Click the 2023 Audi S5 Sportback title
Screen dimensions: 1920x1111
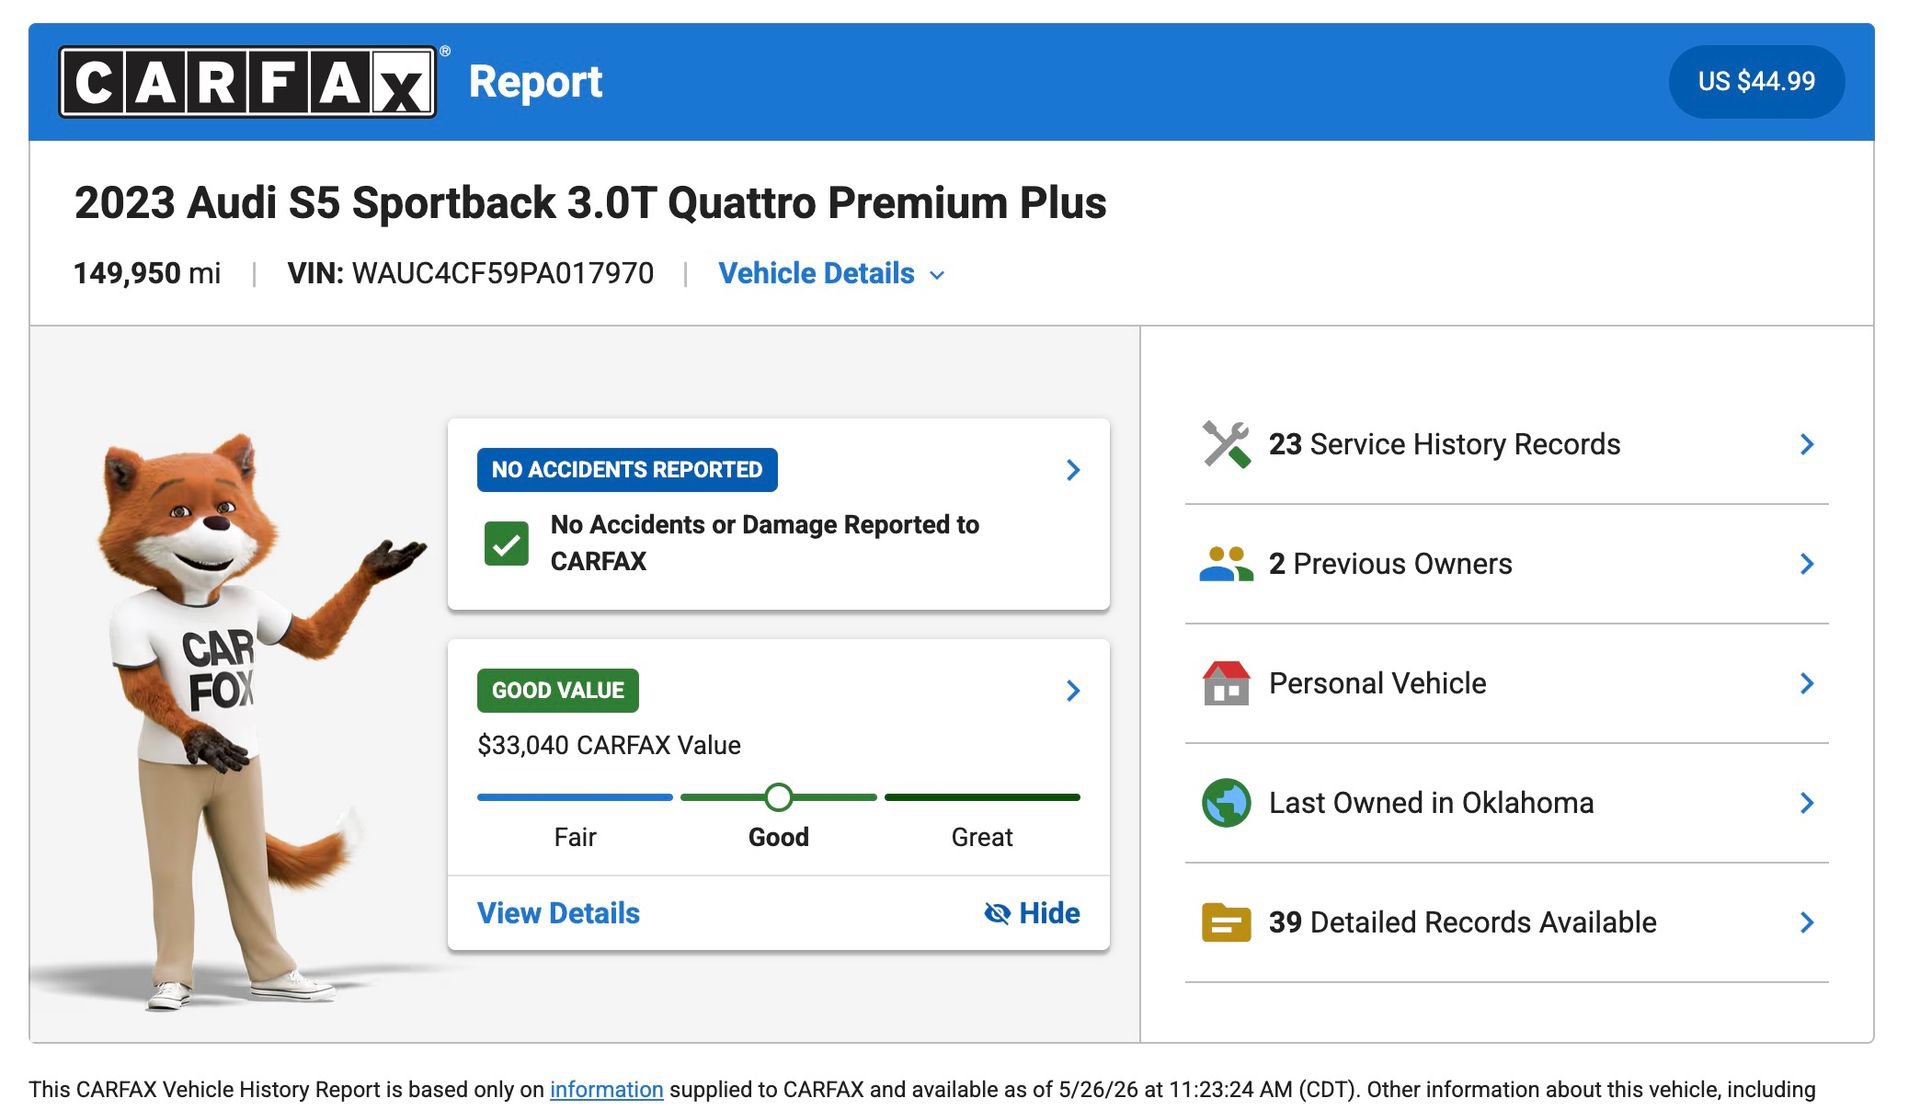tap(590, 203)
